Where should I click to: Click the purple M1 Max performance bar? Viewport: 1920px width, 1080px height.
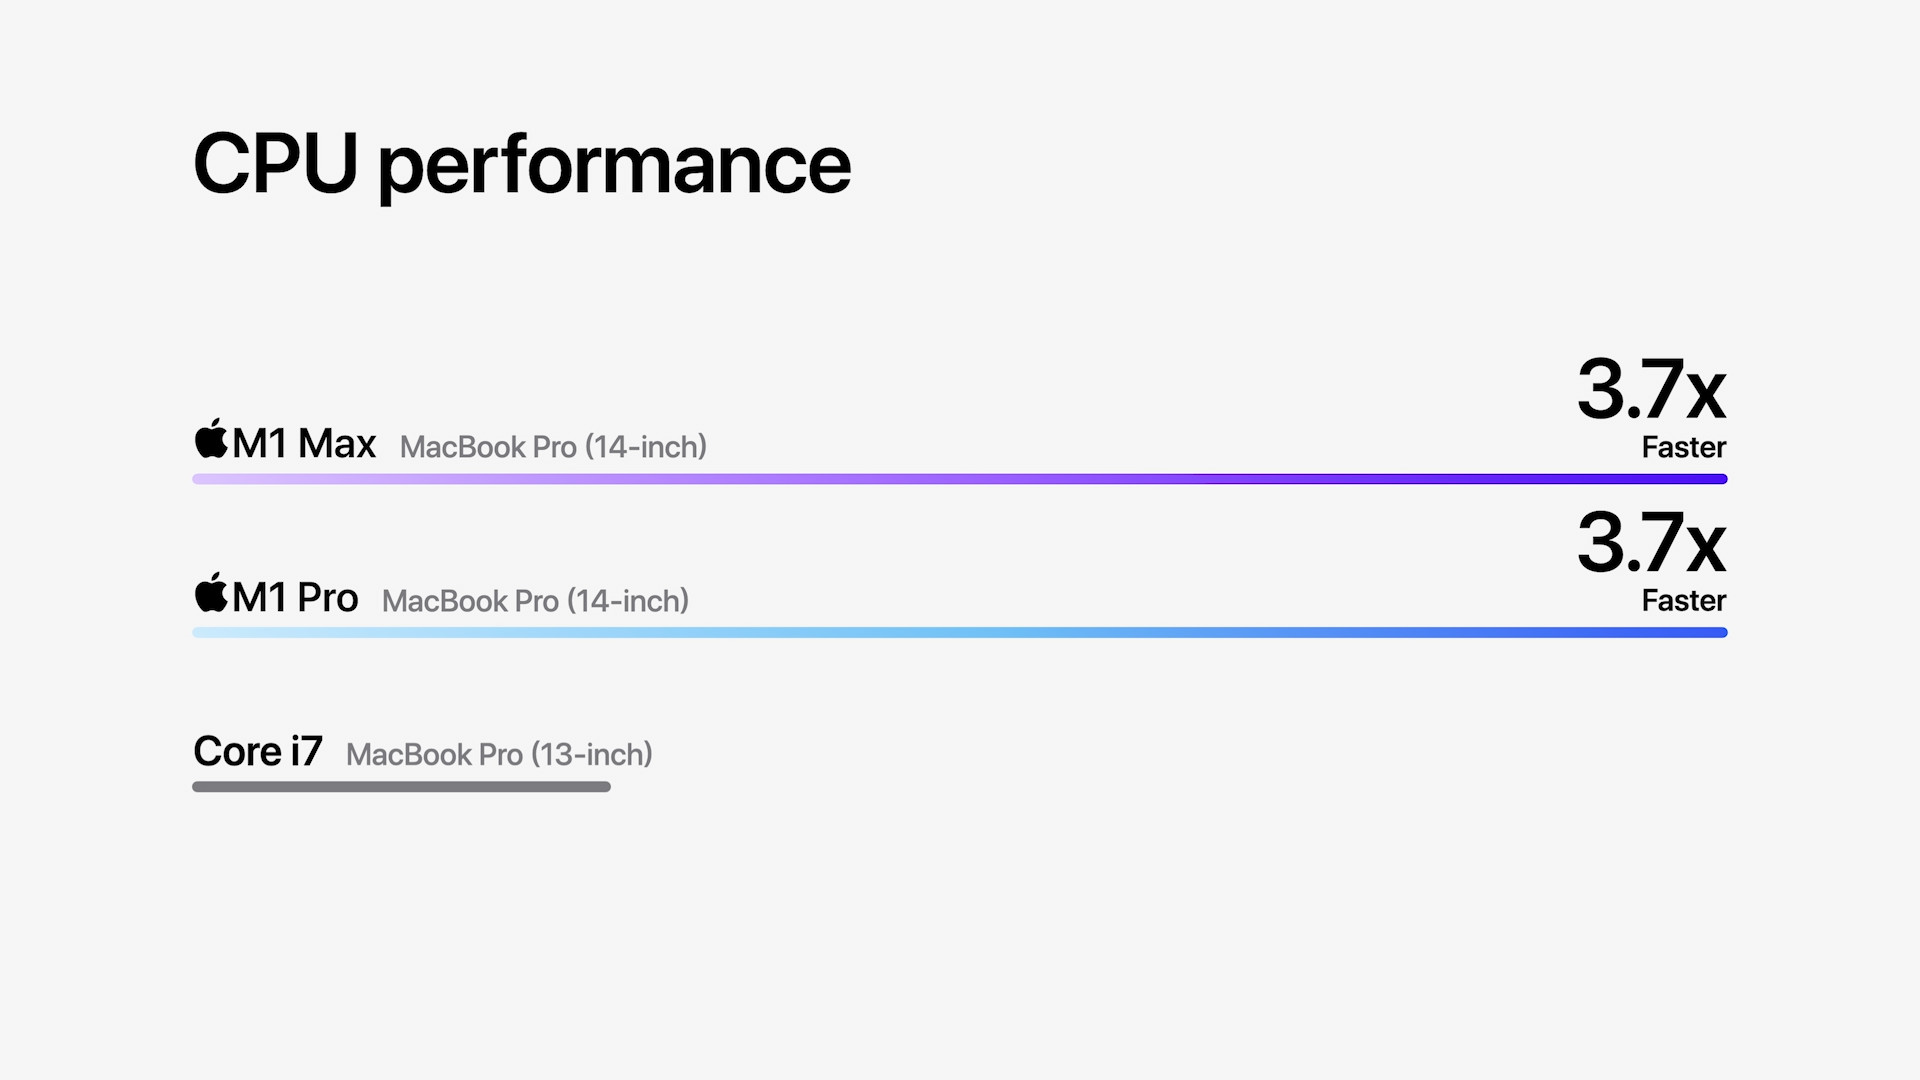coord(960,479)
